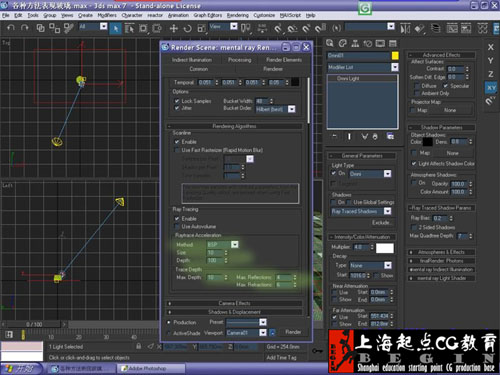Screen dimensions: 500x375
Task: Click the Omni01 object yellow color swatch
Action: (395, 56)
